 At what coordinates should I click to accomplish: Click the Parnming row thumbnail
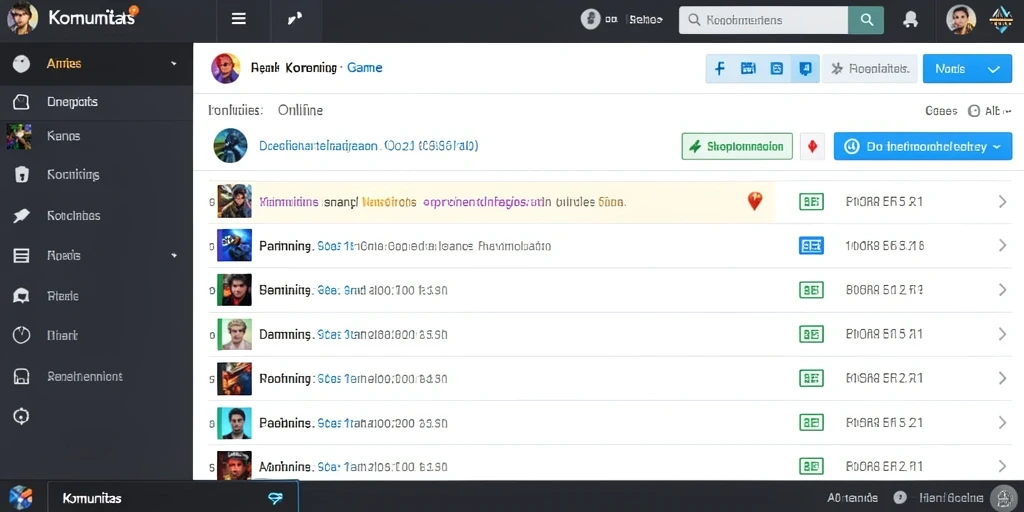(234, 246)
